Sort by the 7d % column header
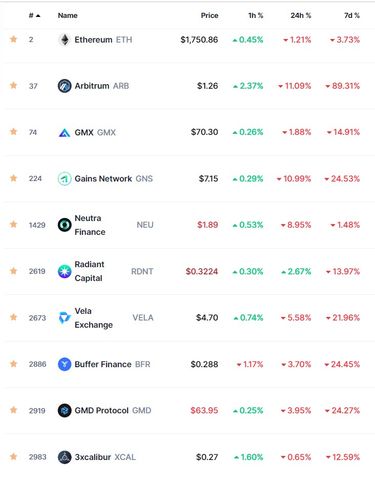 (352, 15)
